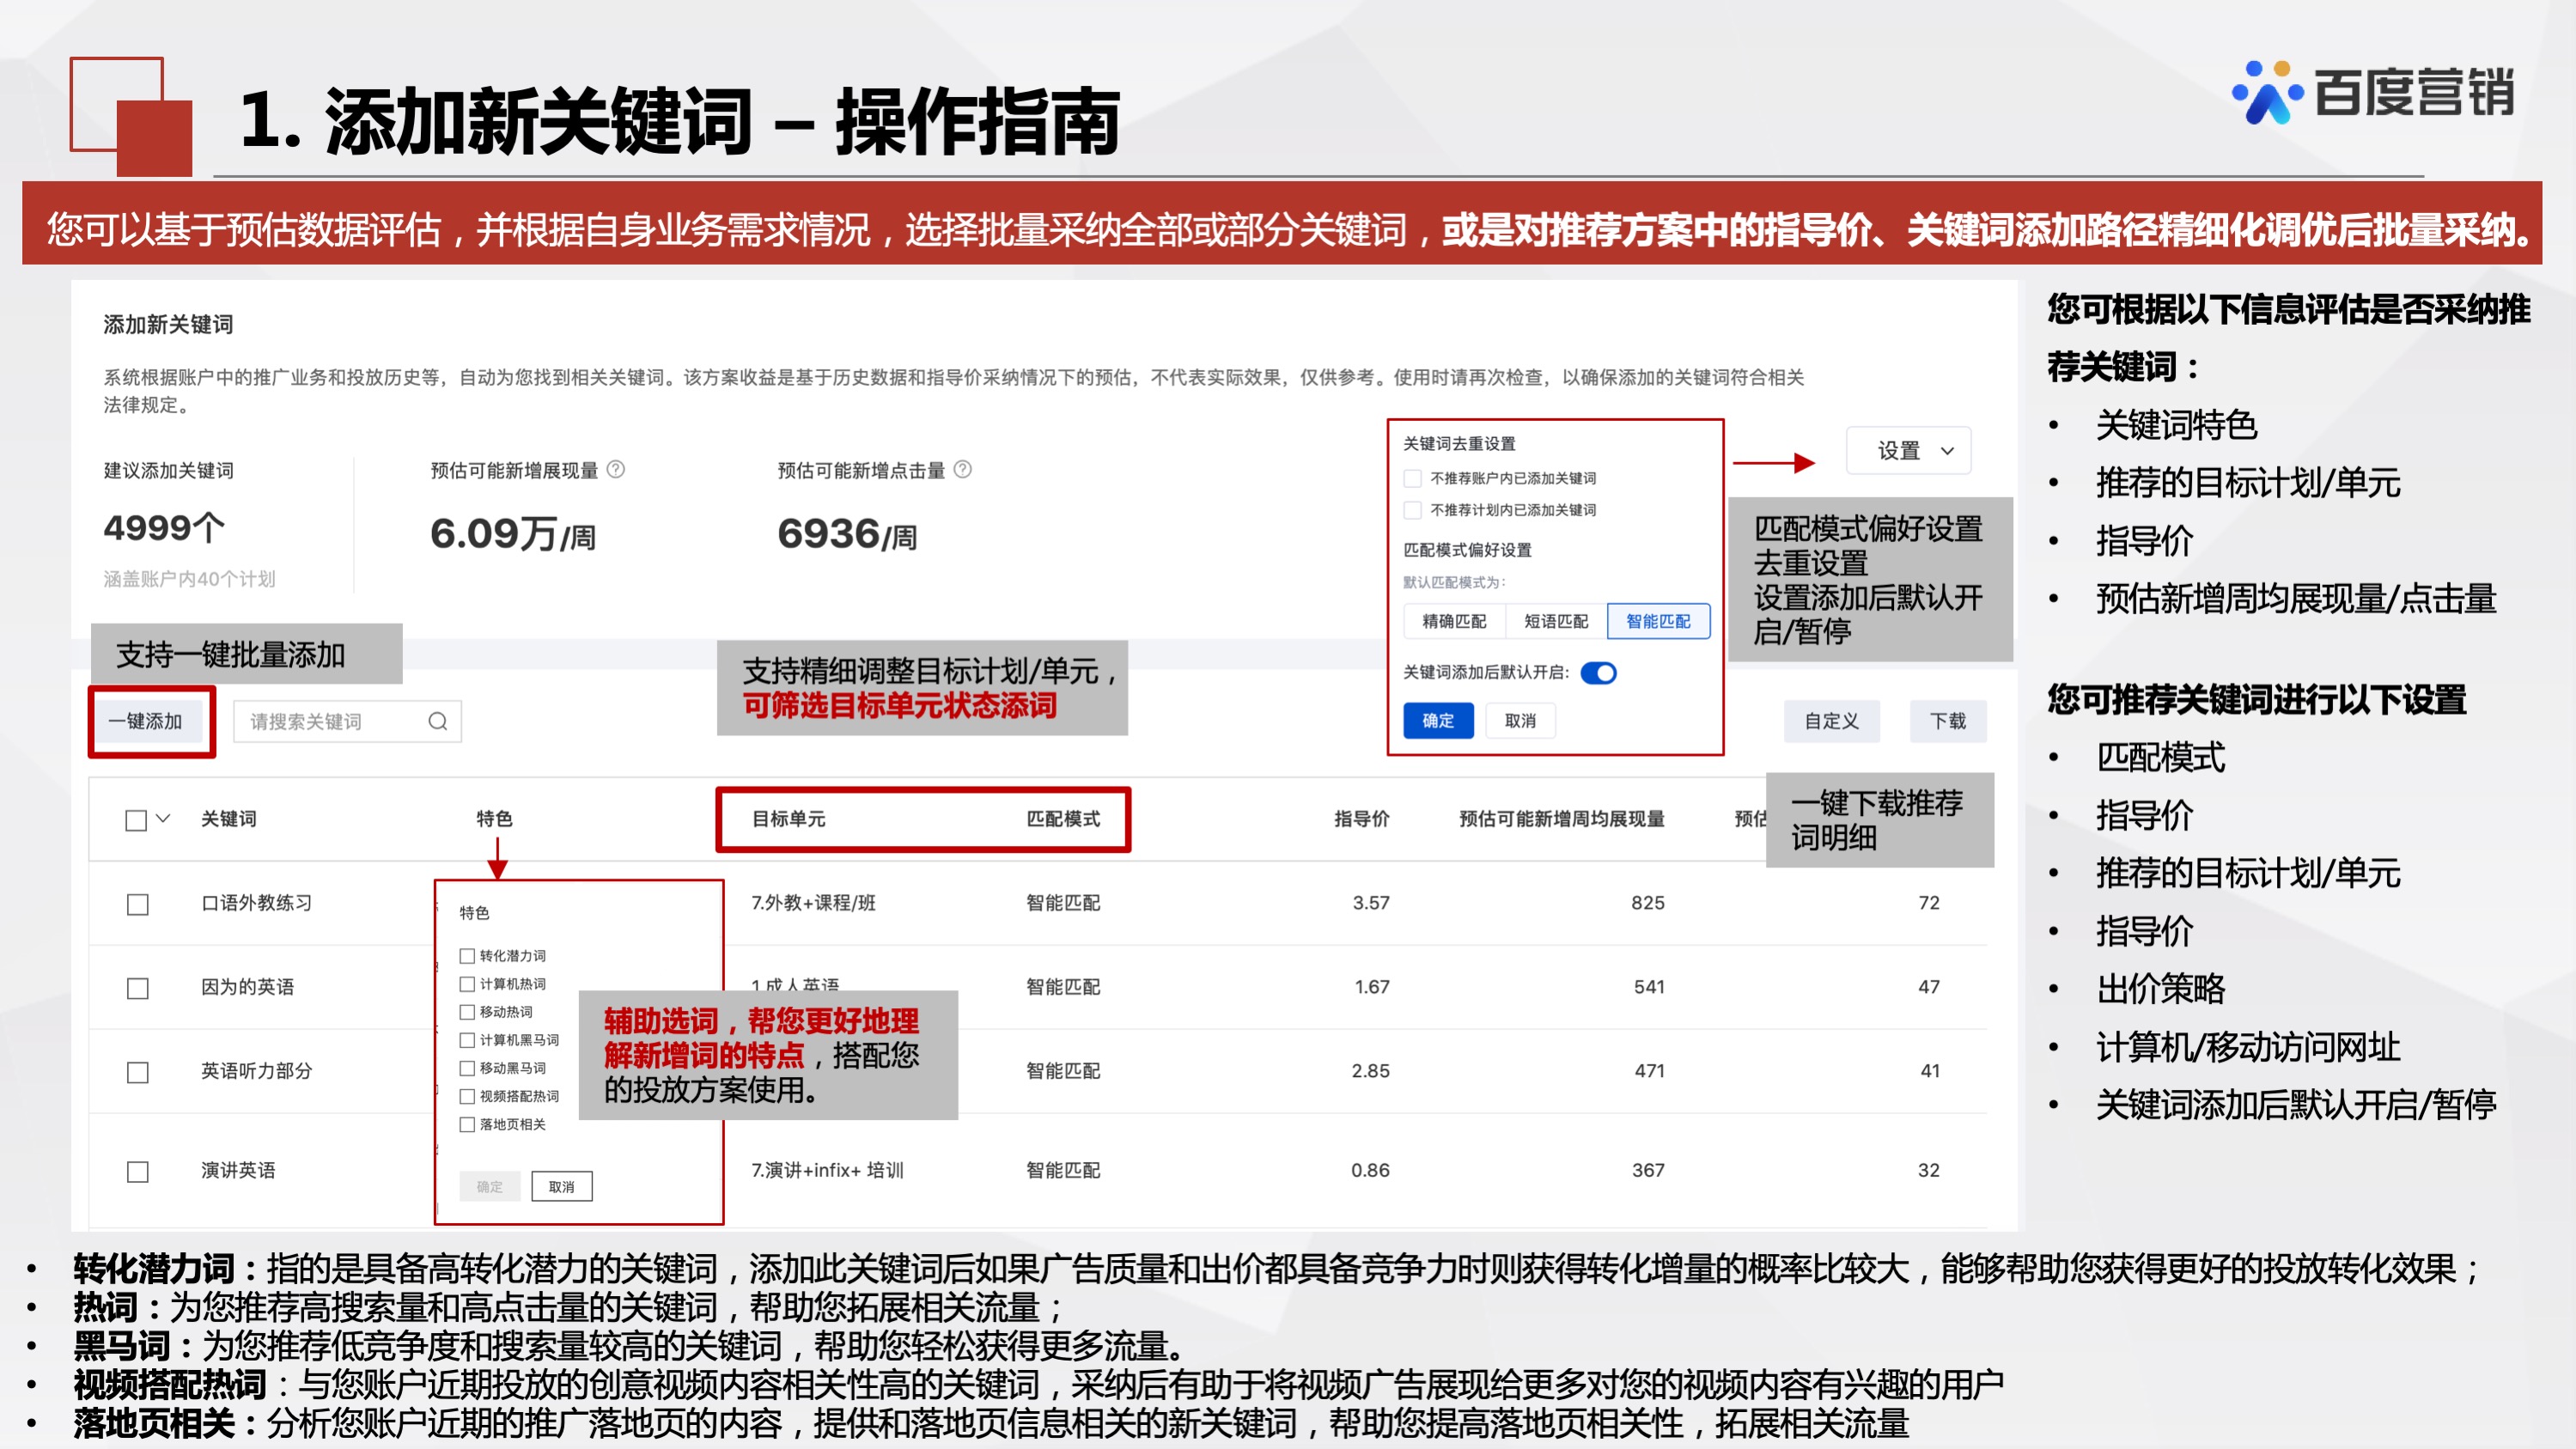Open the 自定义 column settings
This screenshot has width=2576, height=1449.
point(1832,721)
